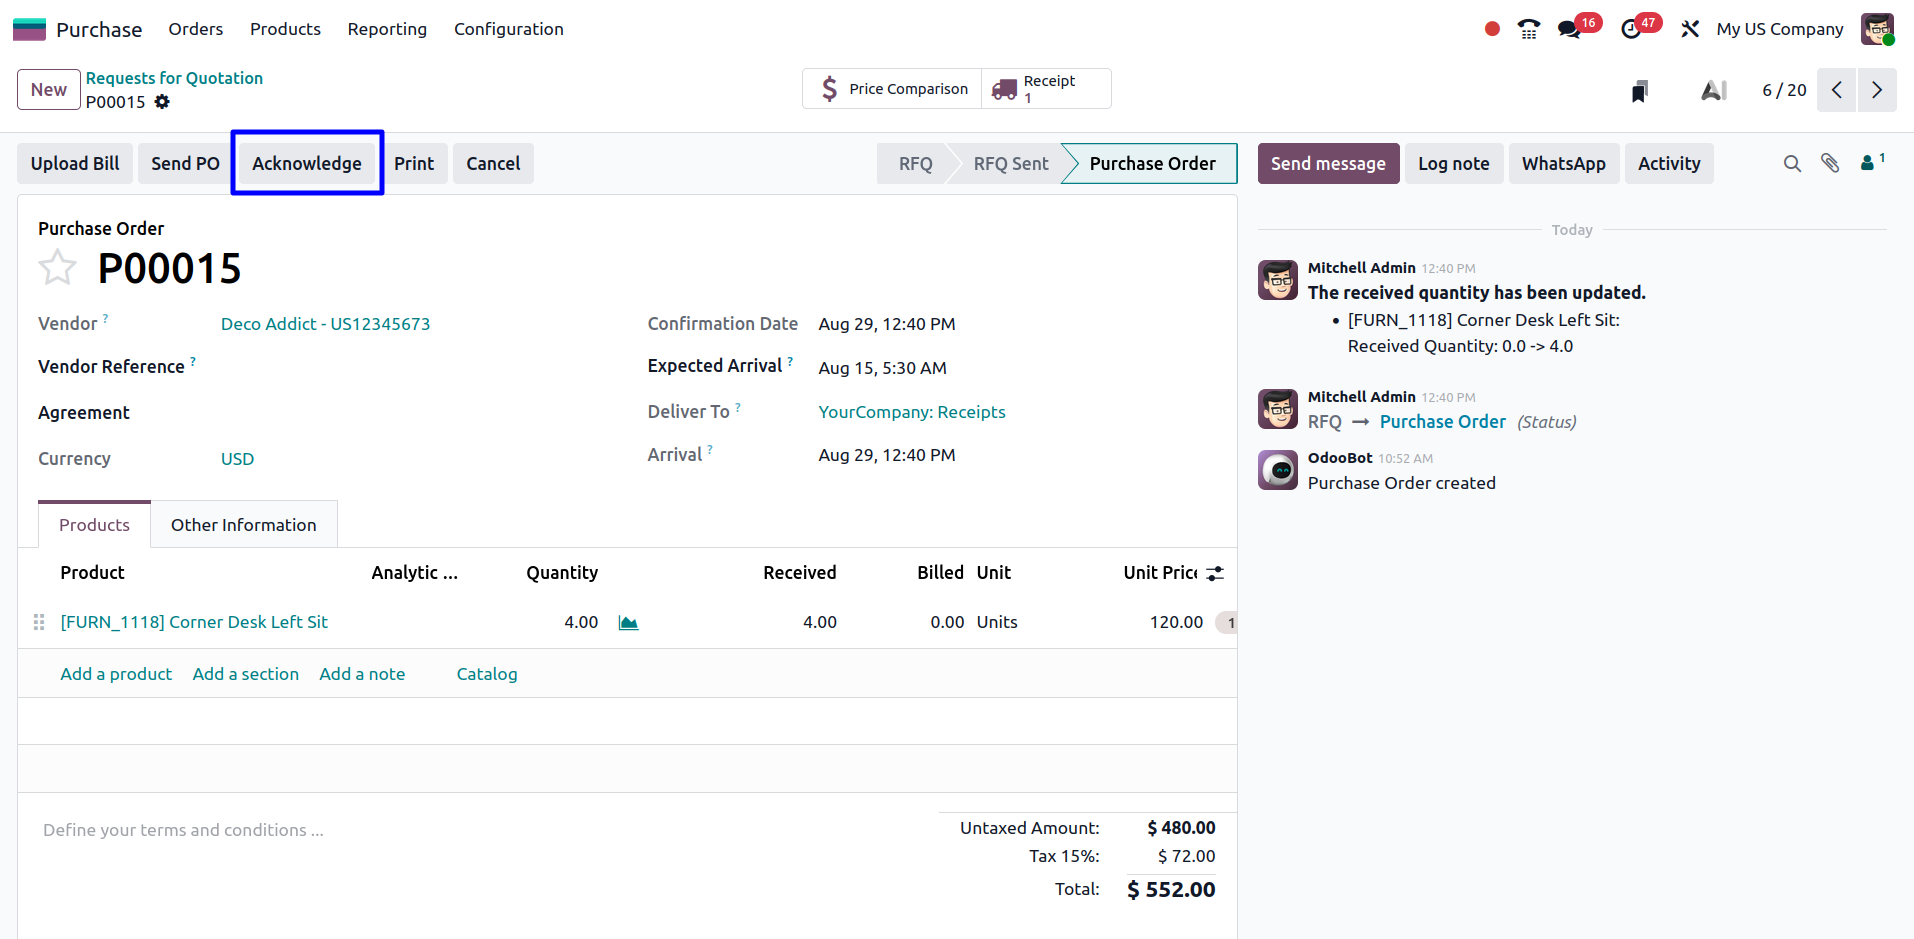The image size is (1914, 939).
Task: Click the paperclip attachments icon
Action: coord(1829,163)
